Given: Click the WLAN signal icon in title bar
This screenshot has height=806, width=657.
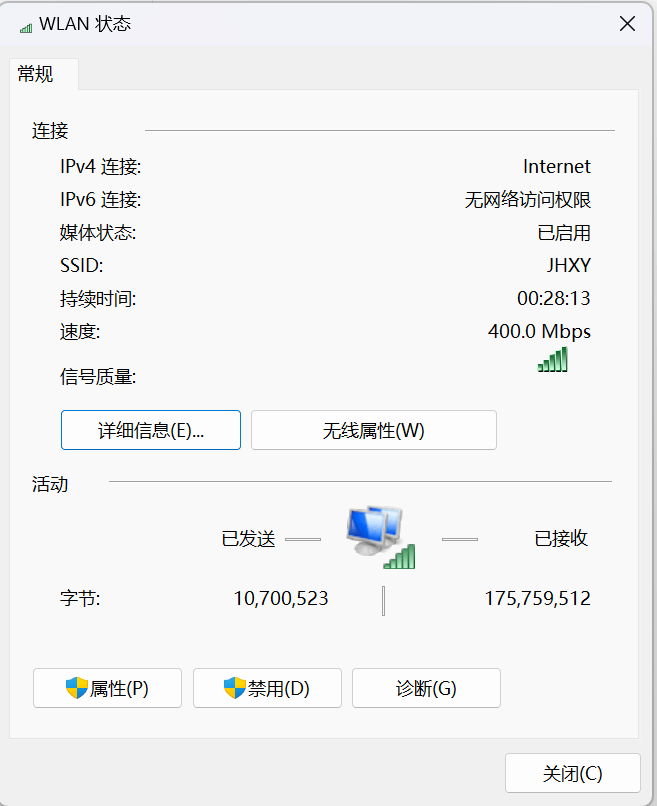Looking at the screenshot, I should tap(26, 28).
